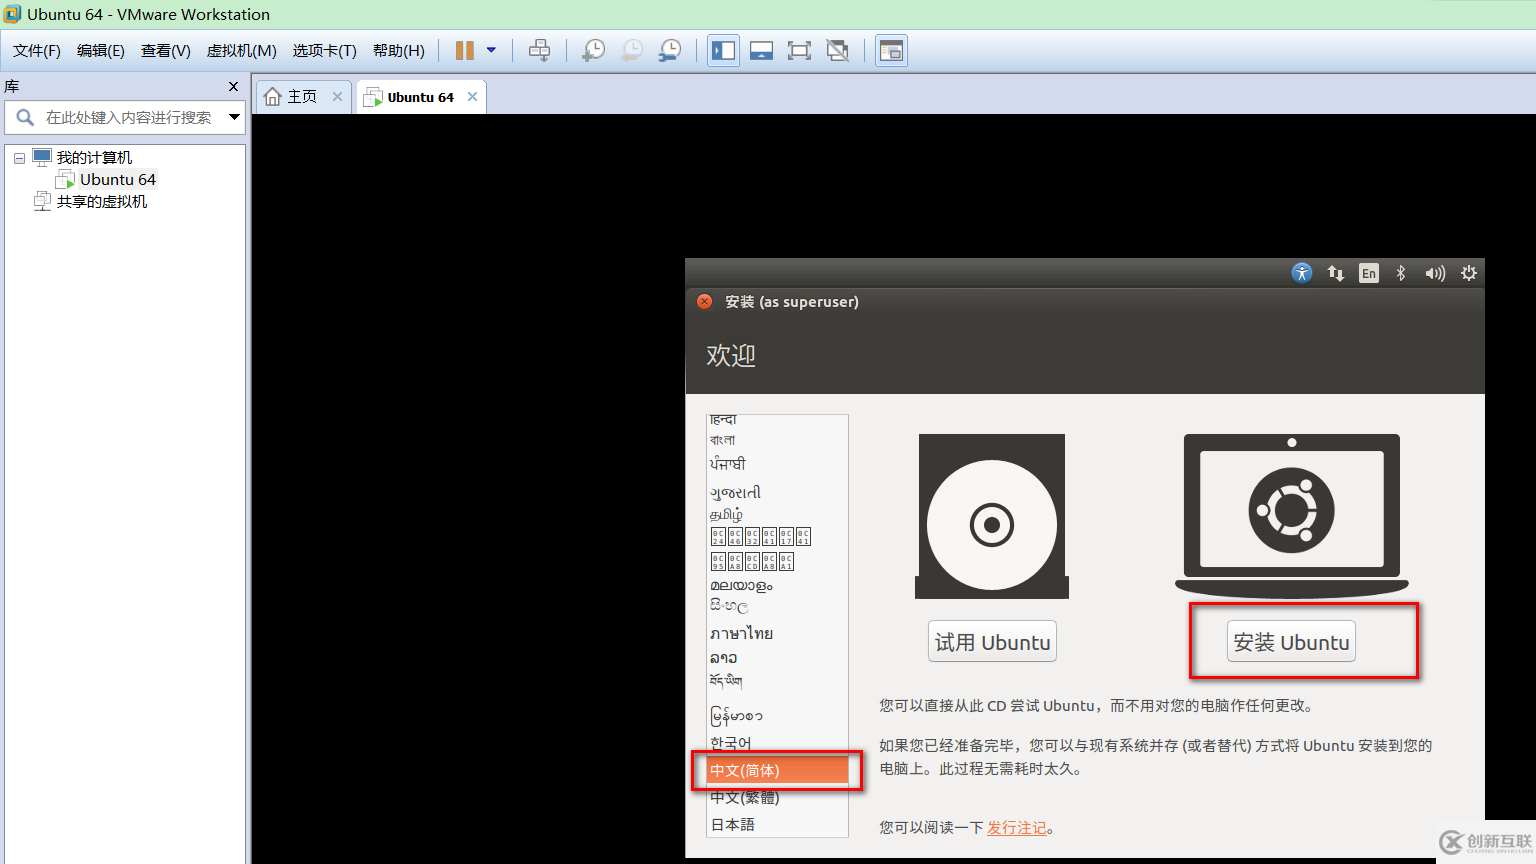Select தமிழ் in the language list

coord(777,514)
